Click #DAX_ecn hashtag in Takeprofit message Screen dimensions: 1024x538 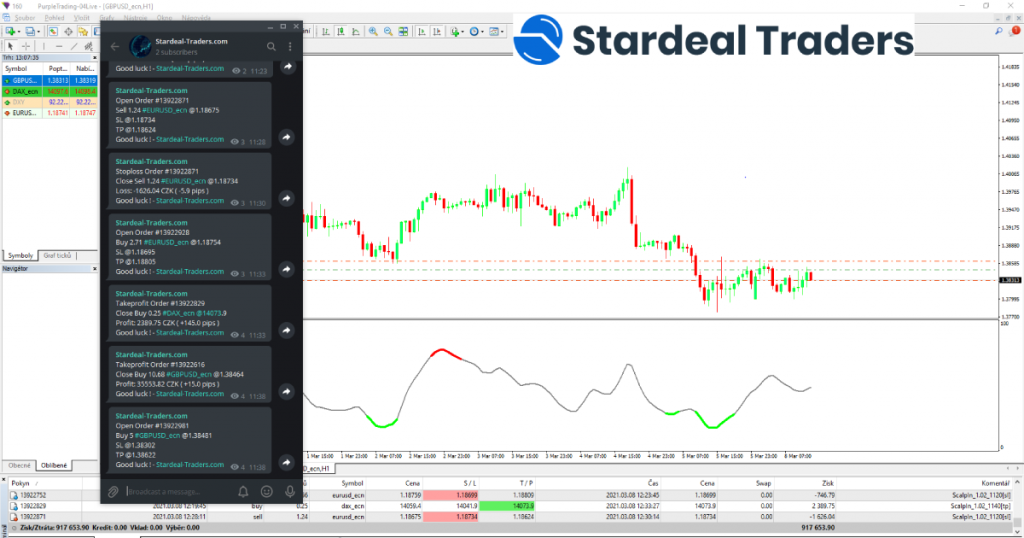click(x=179, y=313)
